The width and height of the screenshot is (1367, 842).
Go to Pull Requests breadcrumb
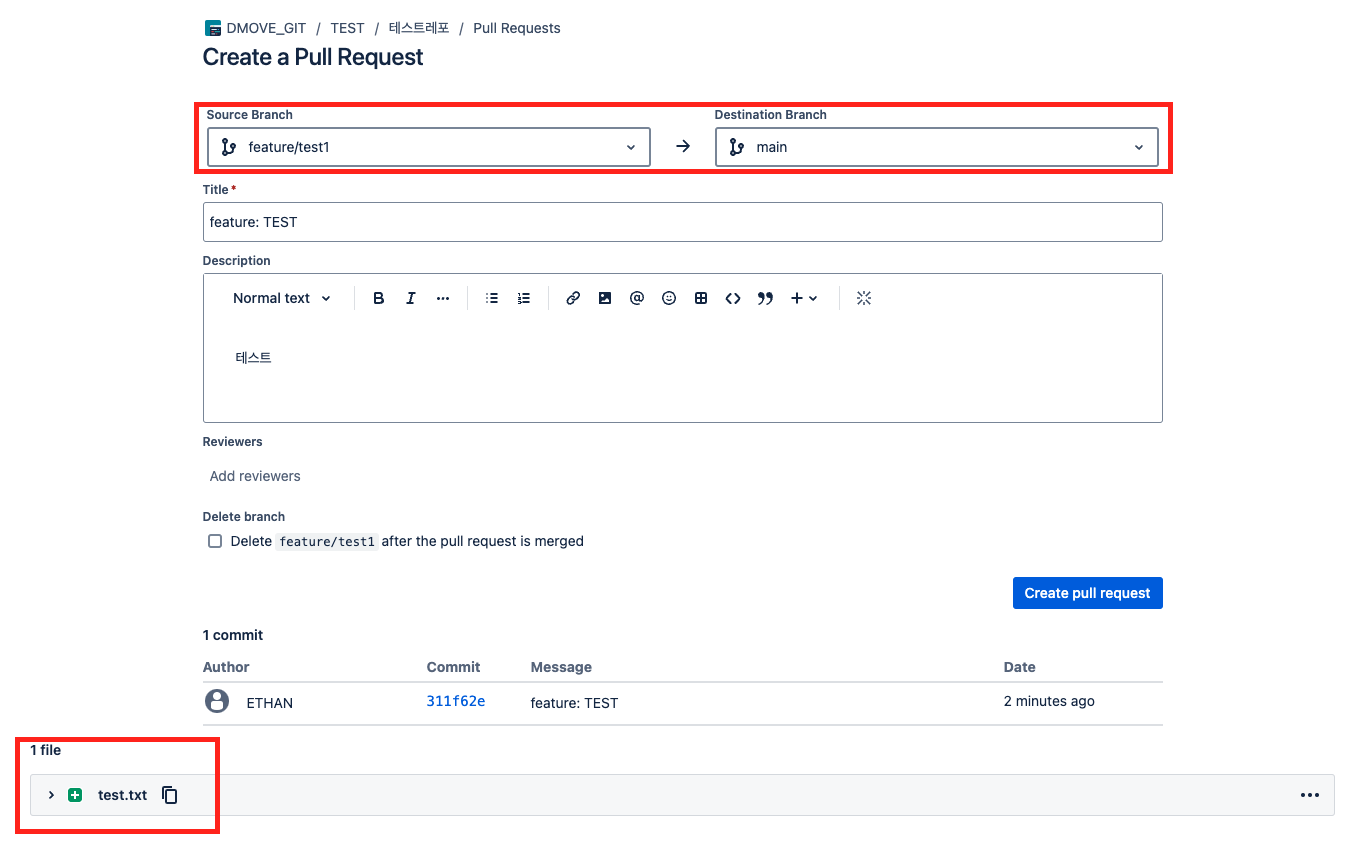[x=516, y=28]
